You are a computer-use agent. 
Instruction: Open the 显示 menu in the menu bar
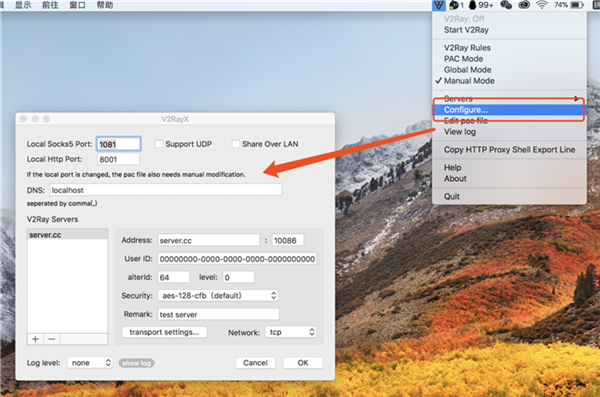(x=23, y=5)
